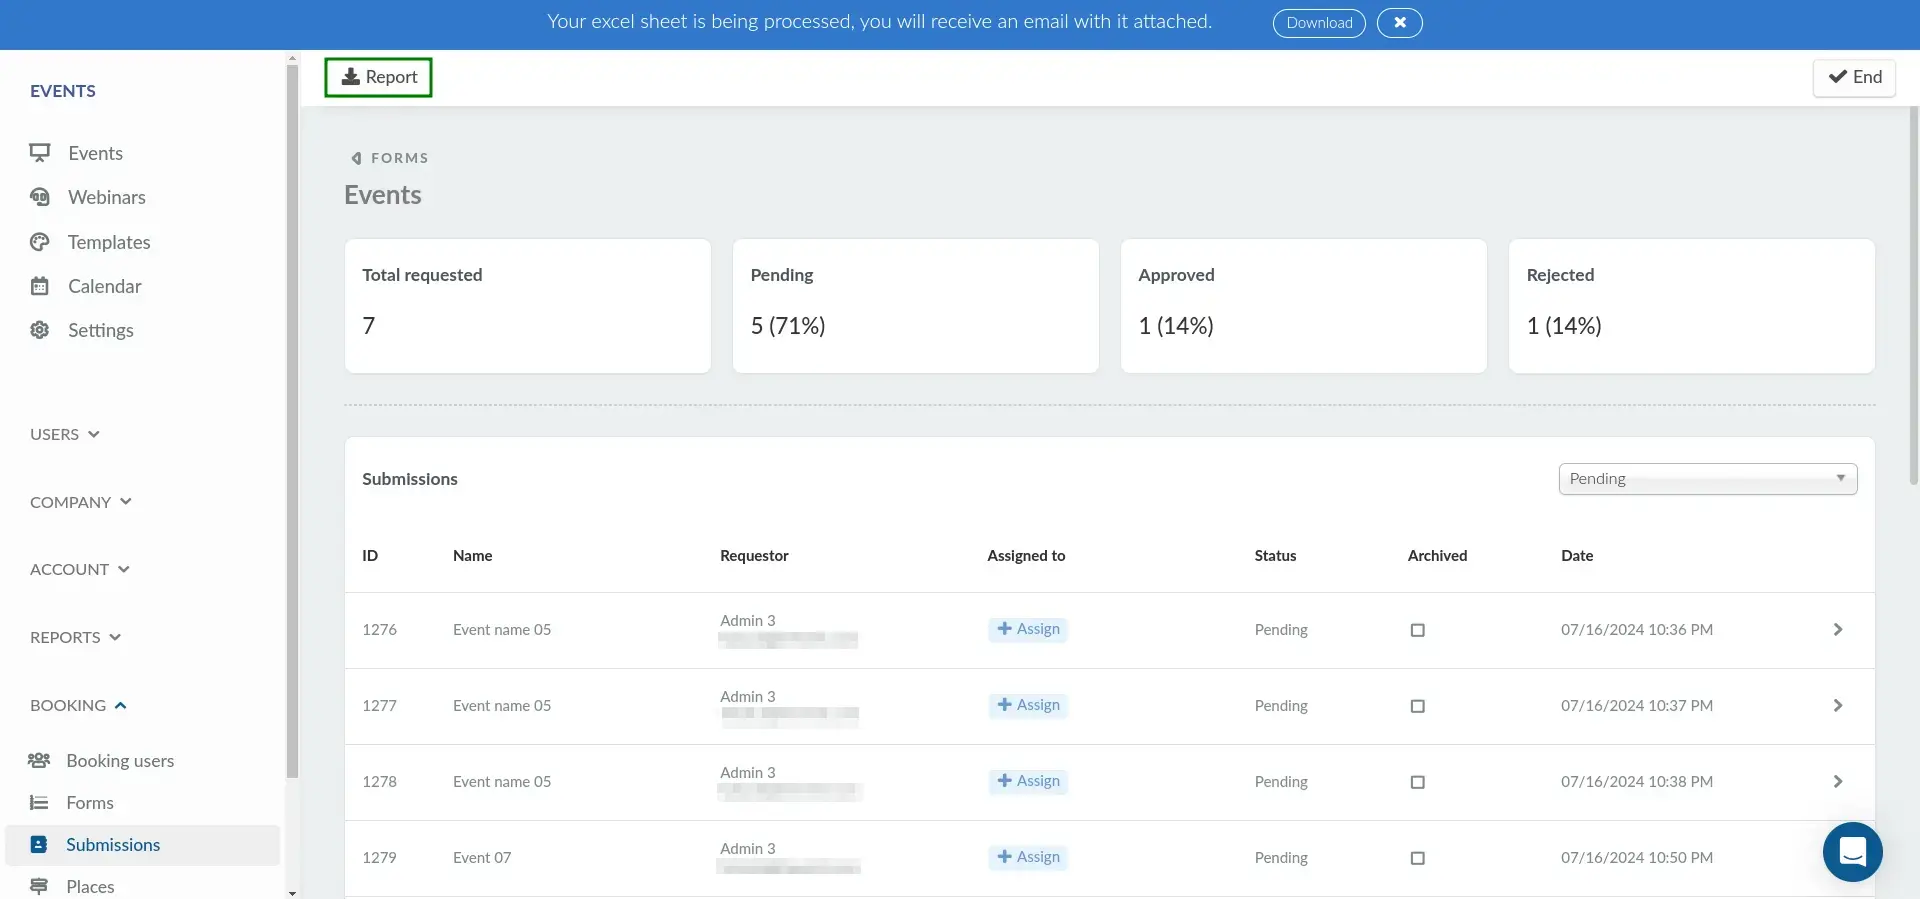Viewport: 1920px width, 899px height.
Task: Click the Calendar icon in sidebar
Action: tap(40, 286)
